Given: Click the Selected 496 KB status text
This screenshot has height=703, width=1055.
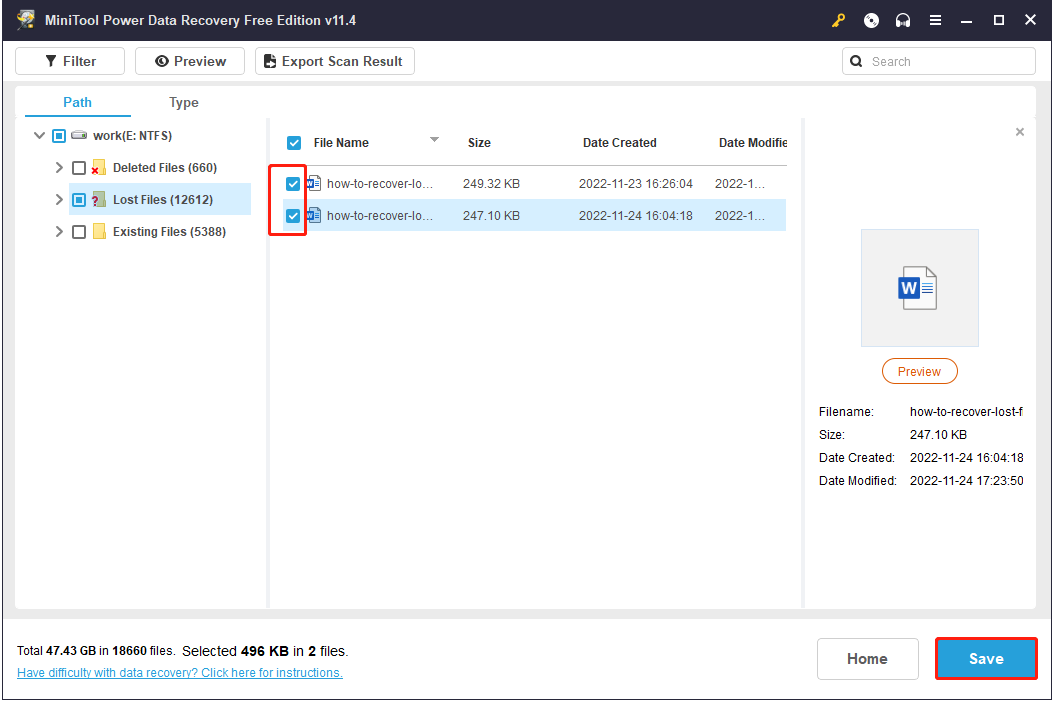Looking at the screenshot, I should (265, 651).
